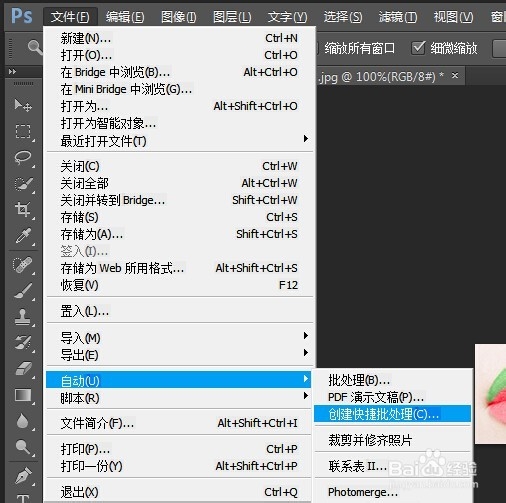
Task: Select PDF 演示文稿(P)...
Action: (393, 397)
